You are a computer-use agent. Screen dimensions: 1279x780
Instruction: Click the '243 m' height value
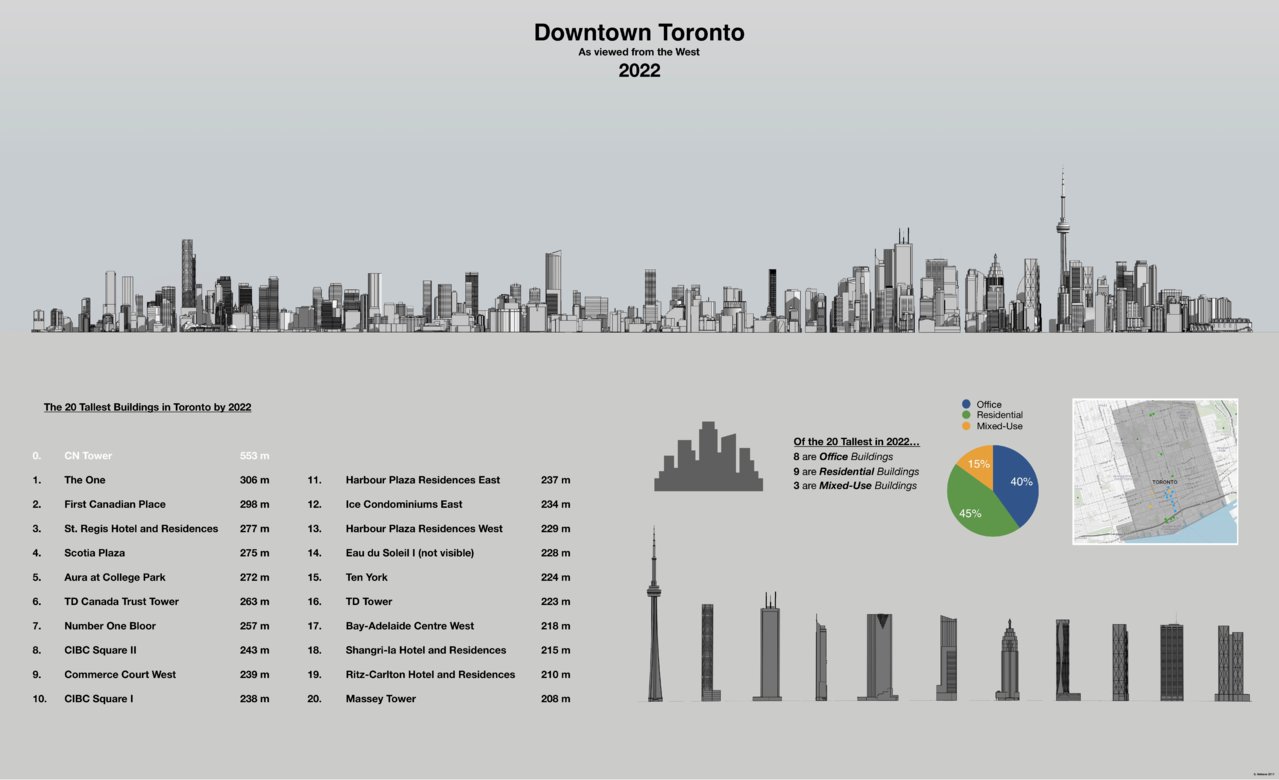click(x=254, y=650)
